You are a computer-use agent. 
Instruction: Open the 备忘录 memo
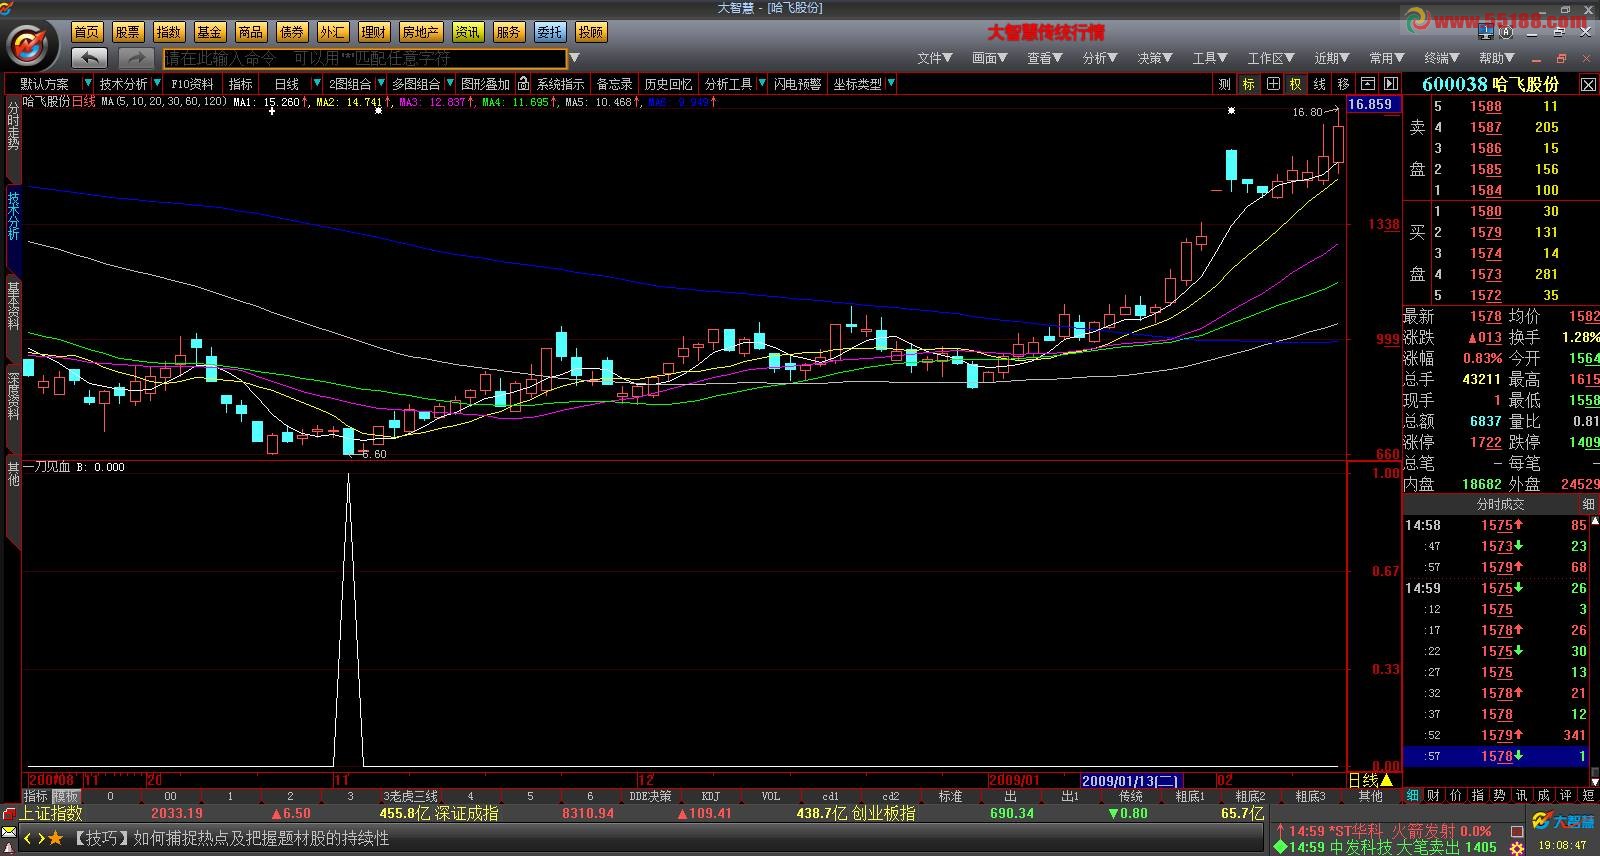point(614,84)
